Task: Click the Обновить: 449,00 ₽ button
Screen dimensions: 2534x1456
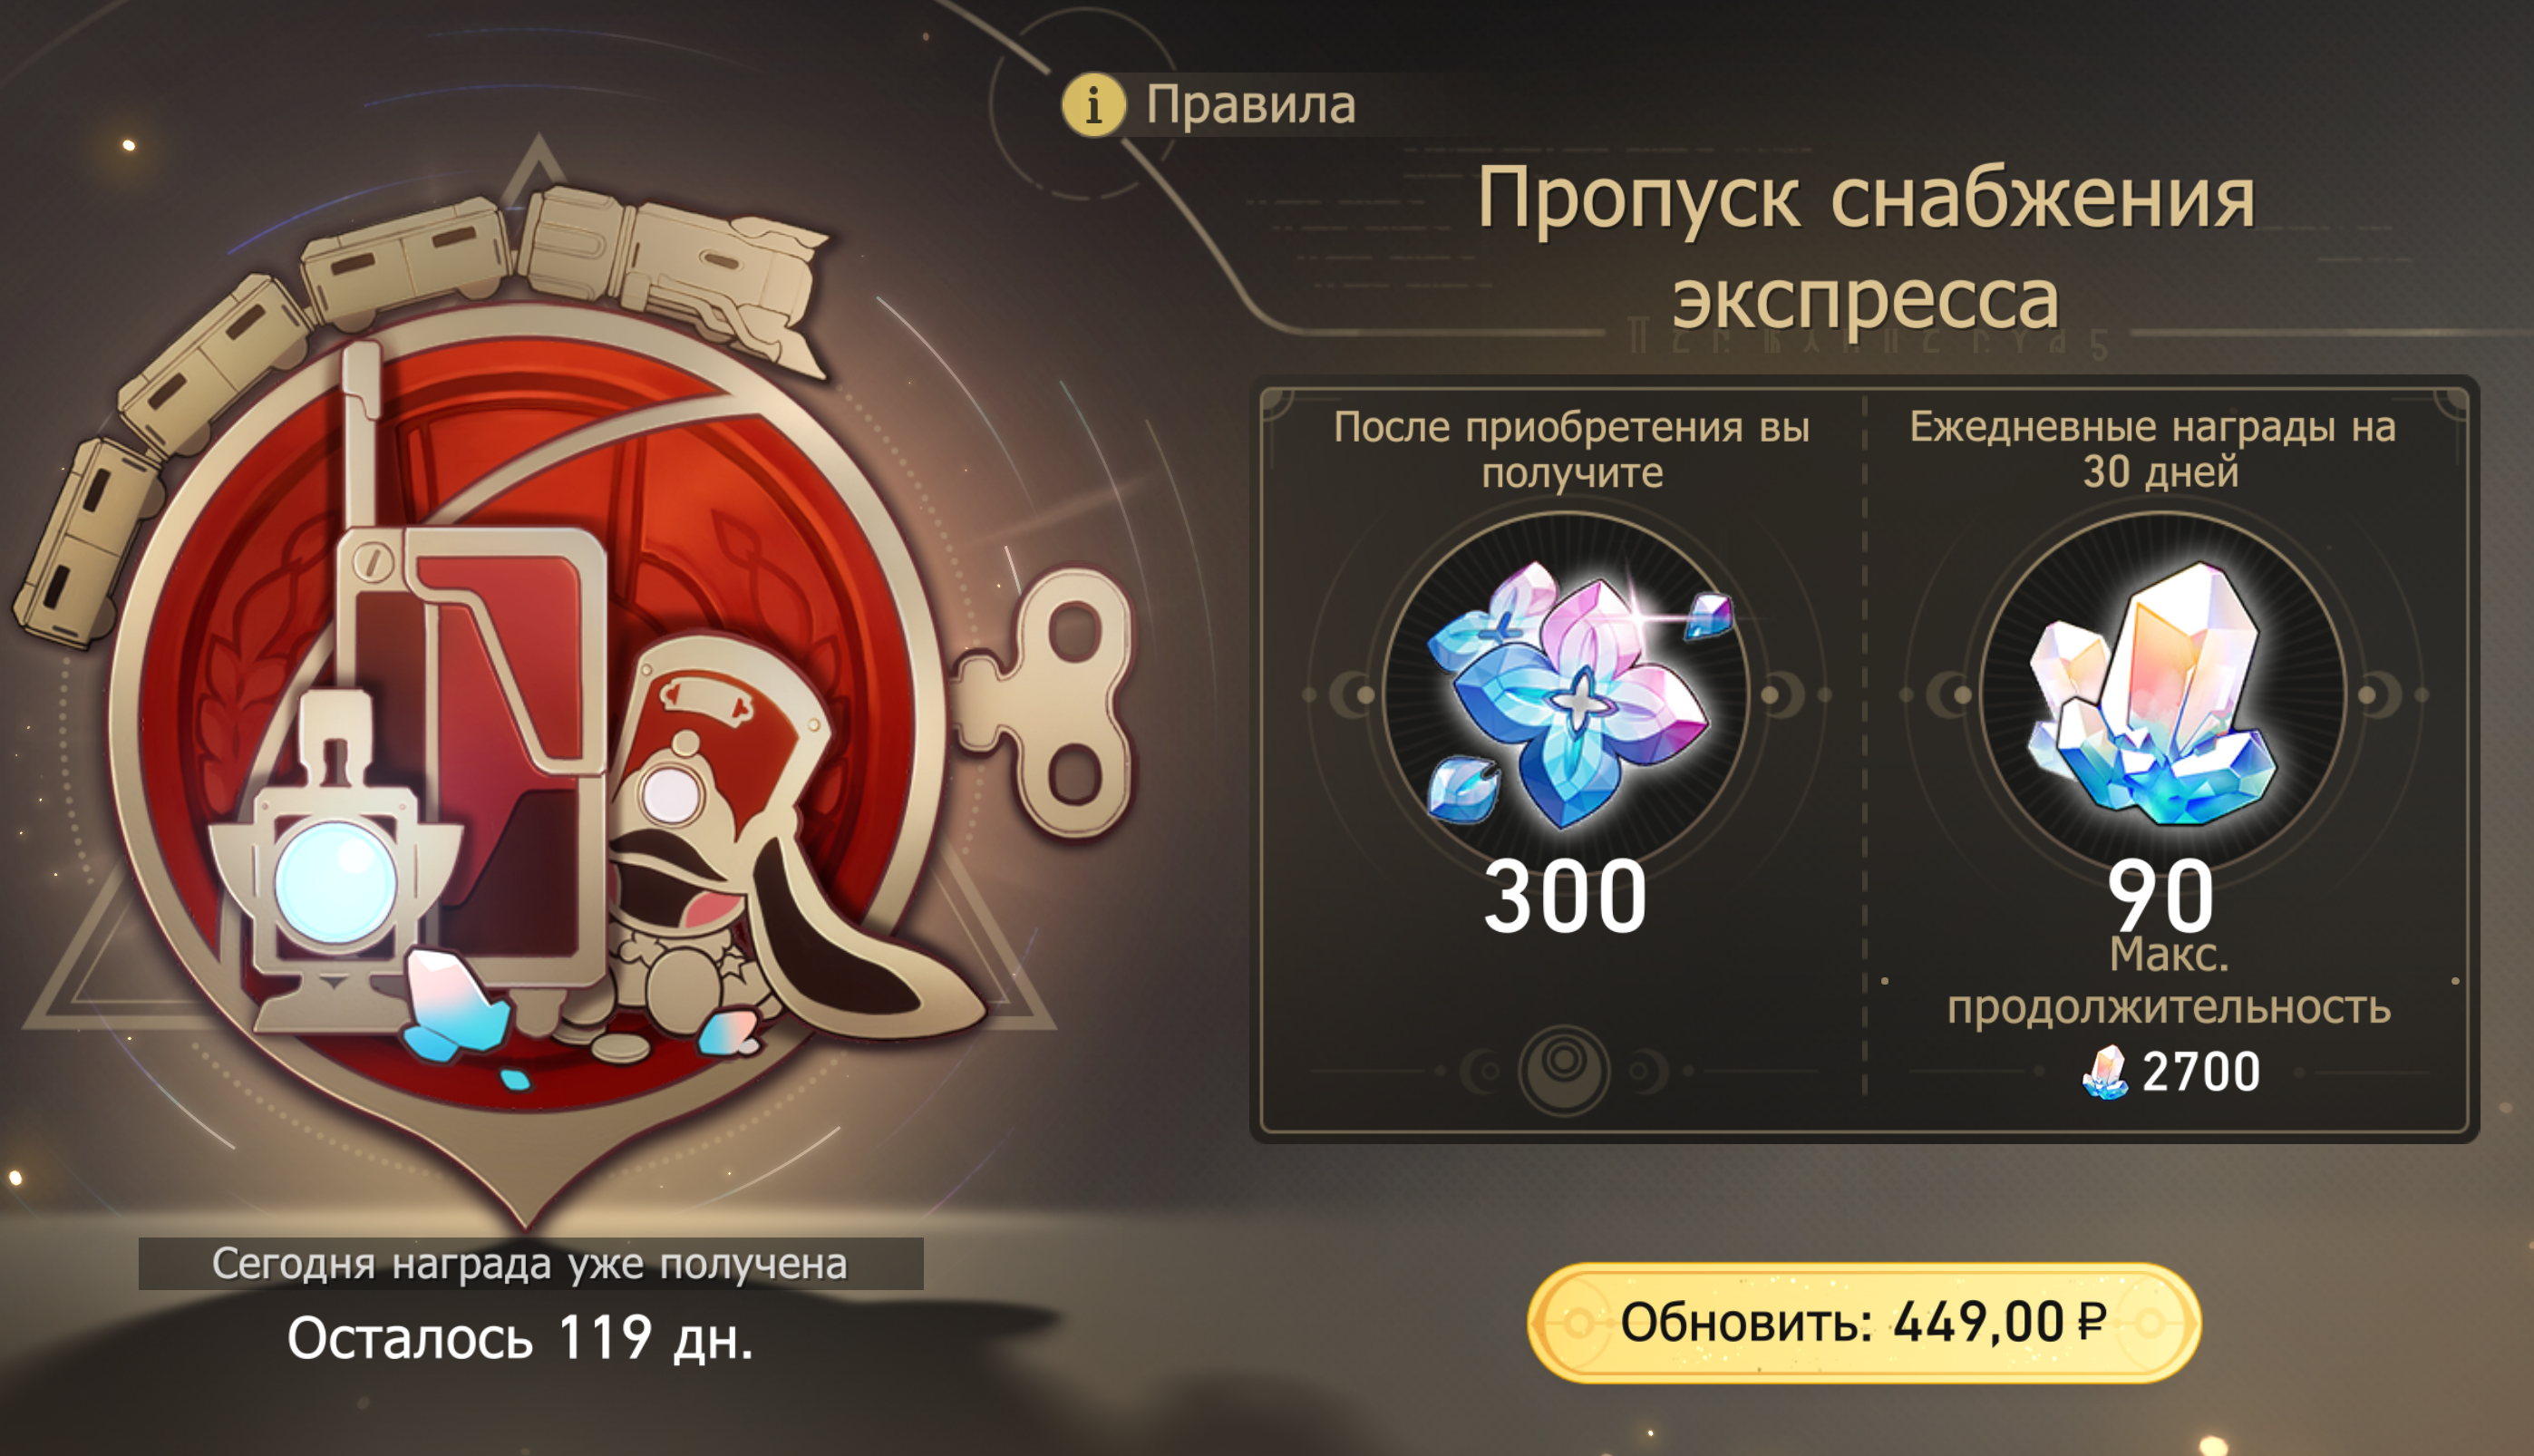Action: (1864, 1322)
